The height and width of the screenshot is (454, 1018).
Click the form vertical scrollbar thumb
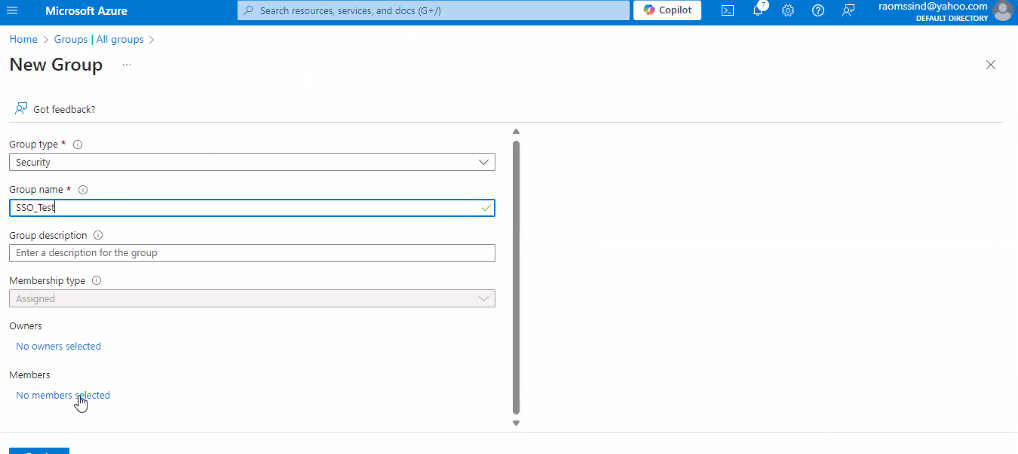[x=516, y=277]
